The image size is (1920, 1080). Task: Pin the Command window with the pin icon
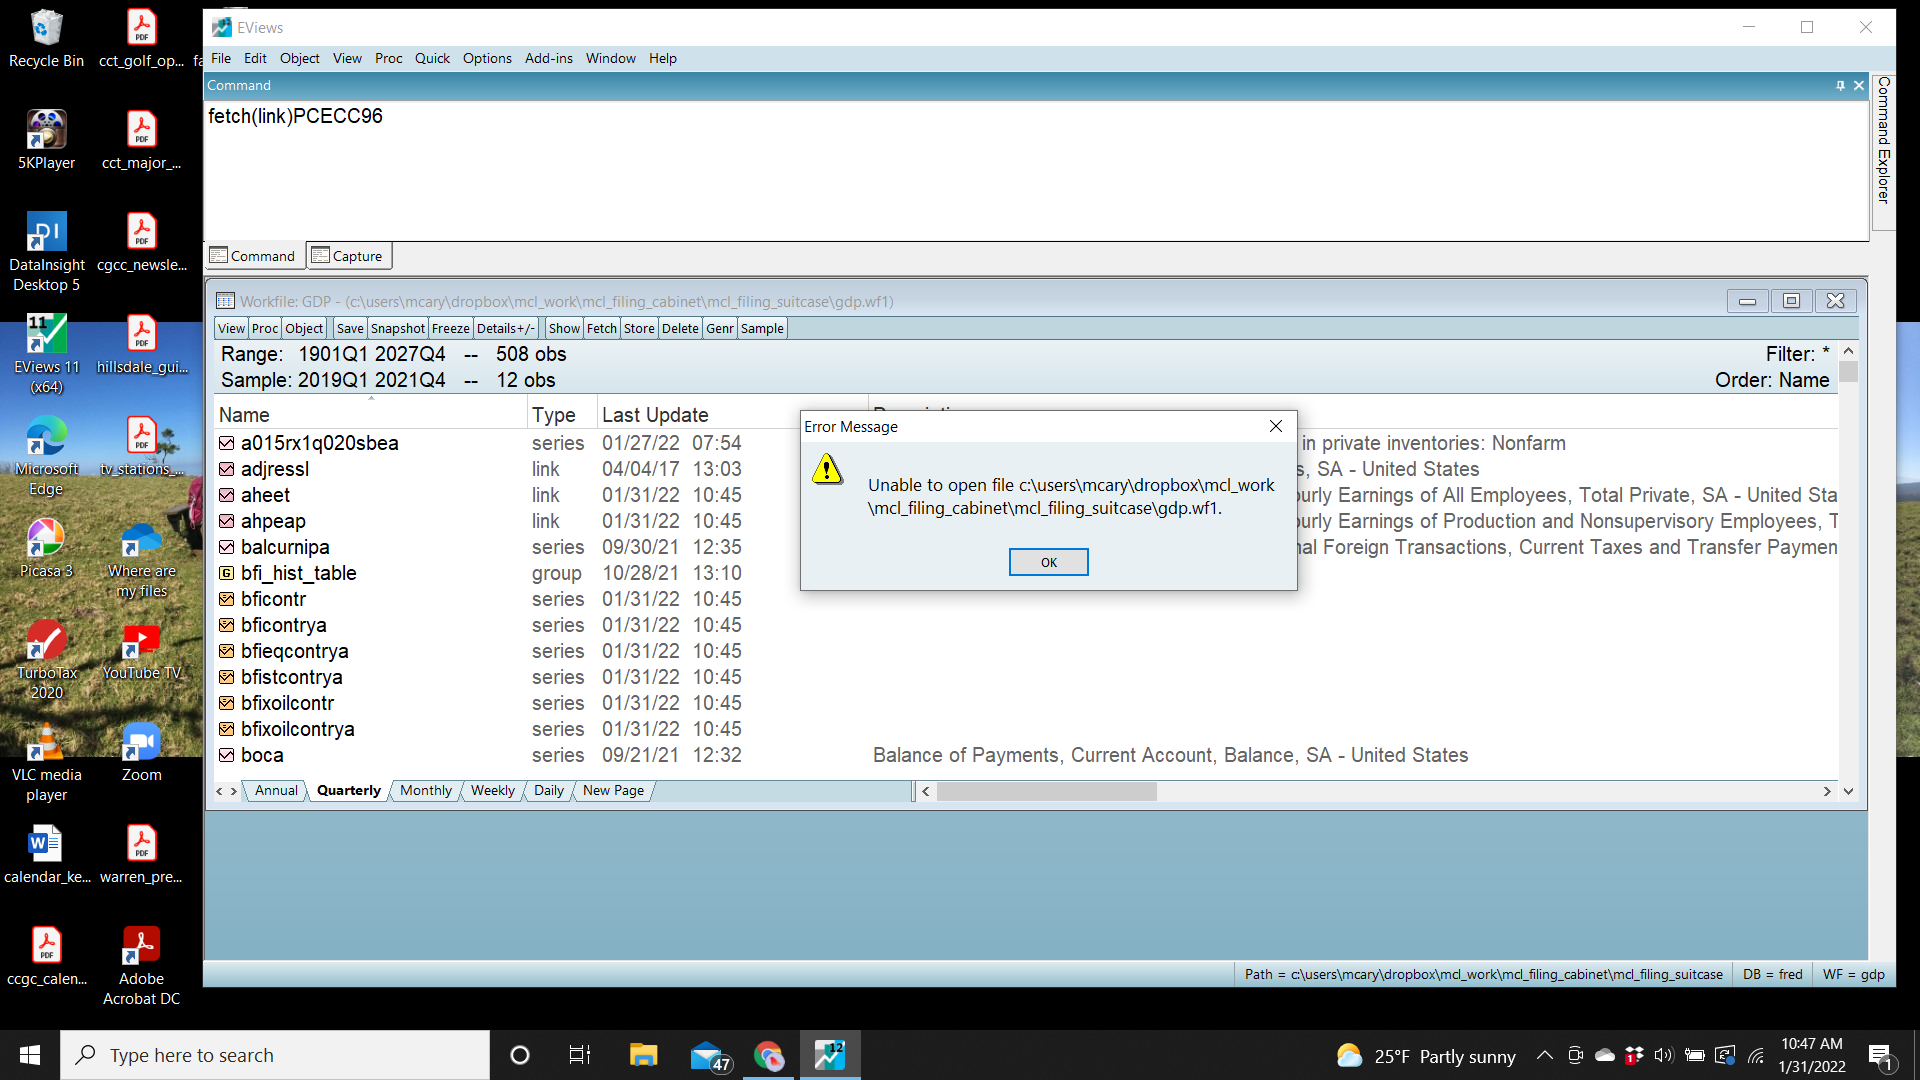(1840, 85)
